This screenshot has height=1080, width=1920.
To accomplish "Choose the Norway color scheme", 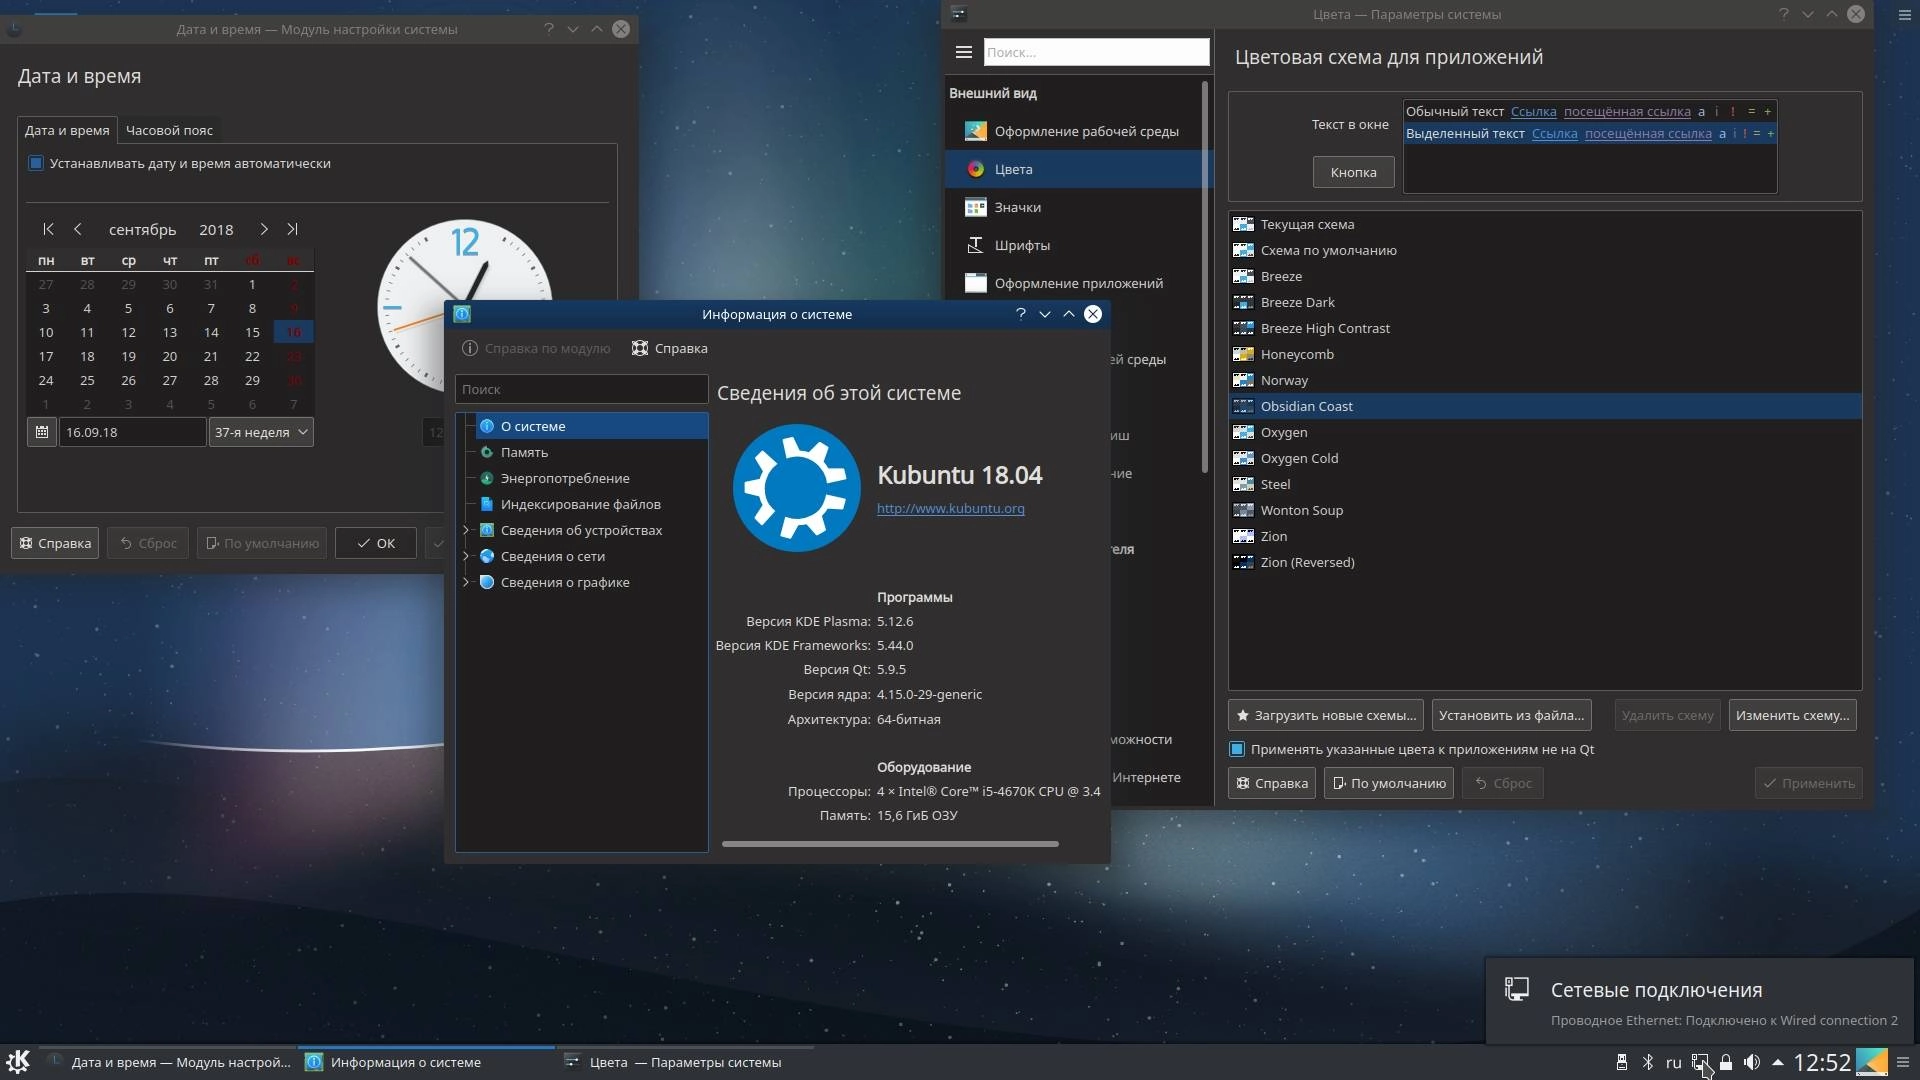I will tap(1544, 380).
